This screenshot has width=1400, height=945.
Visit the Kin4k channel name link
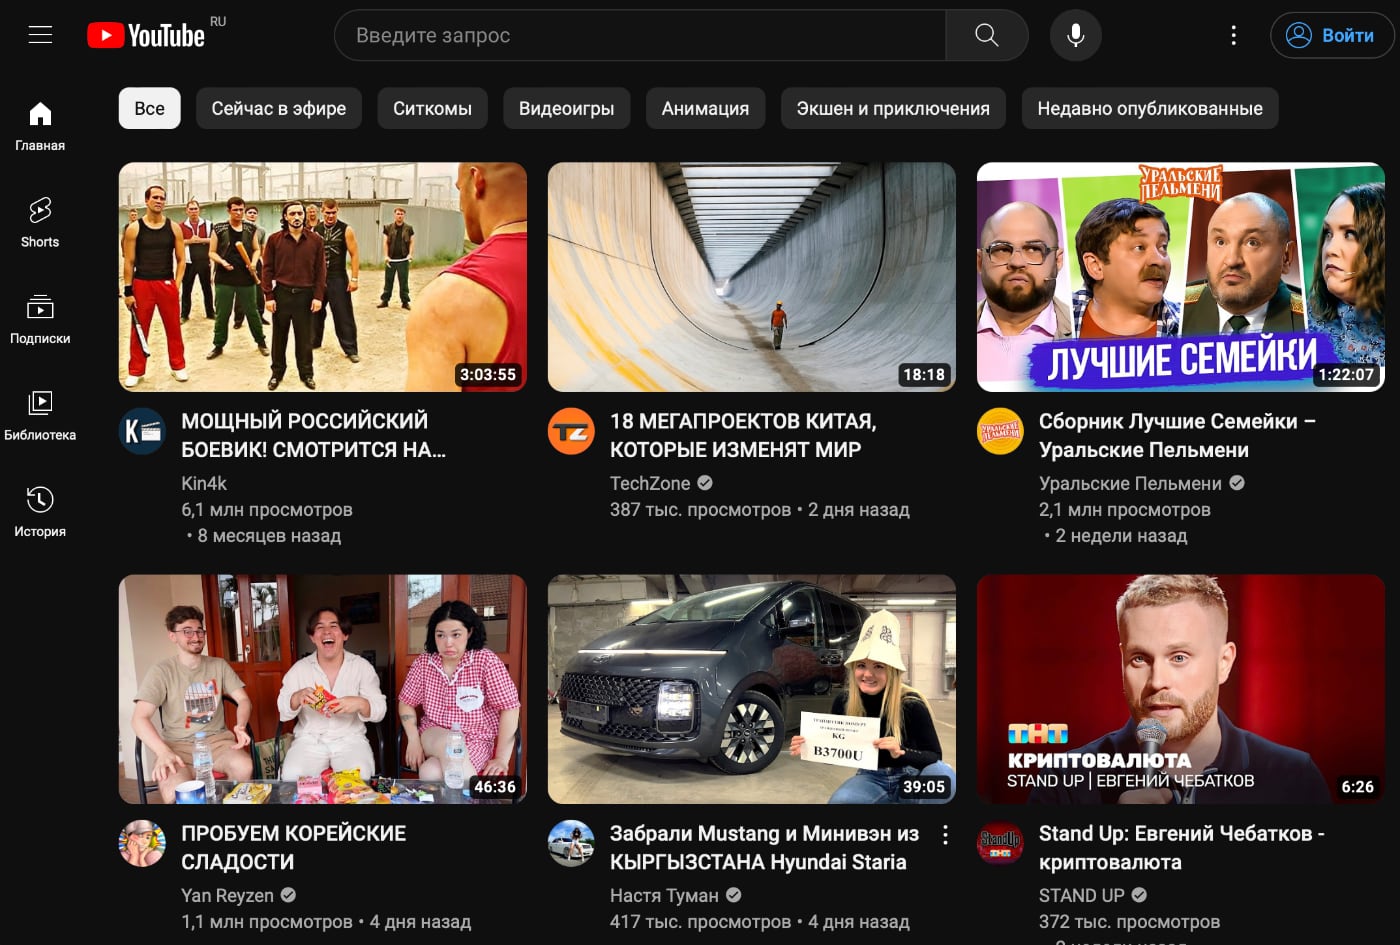coord(204,483)
